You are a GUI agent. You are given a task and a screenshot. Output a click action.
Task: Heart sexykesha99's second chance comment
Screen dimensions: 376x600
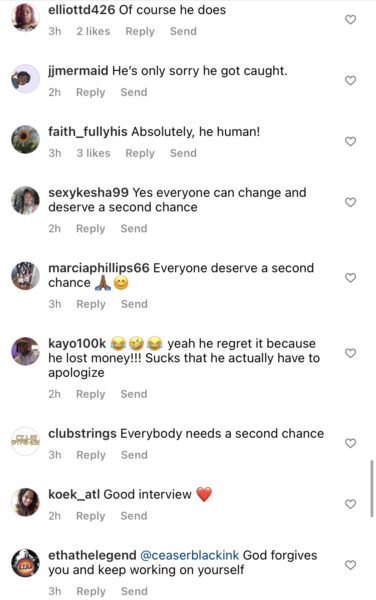click(x=350, y=202)
